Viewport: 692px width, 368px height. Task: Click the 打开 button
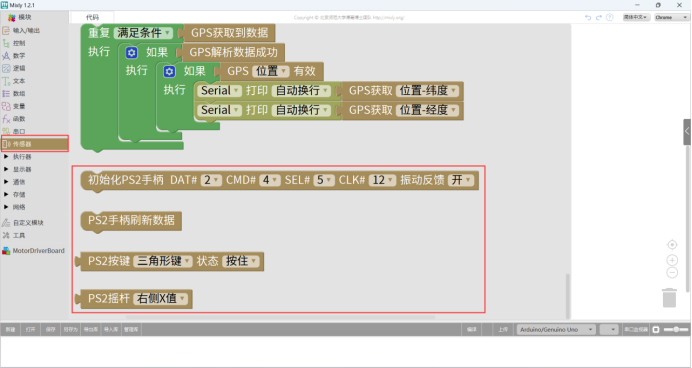pos(30,330)
